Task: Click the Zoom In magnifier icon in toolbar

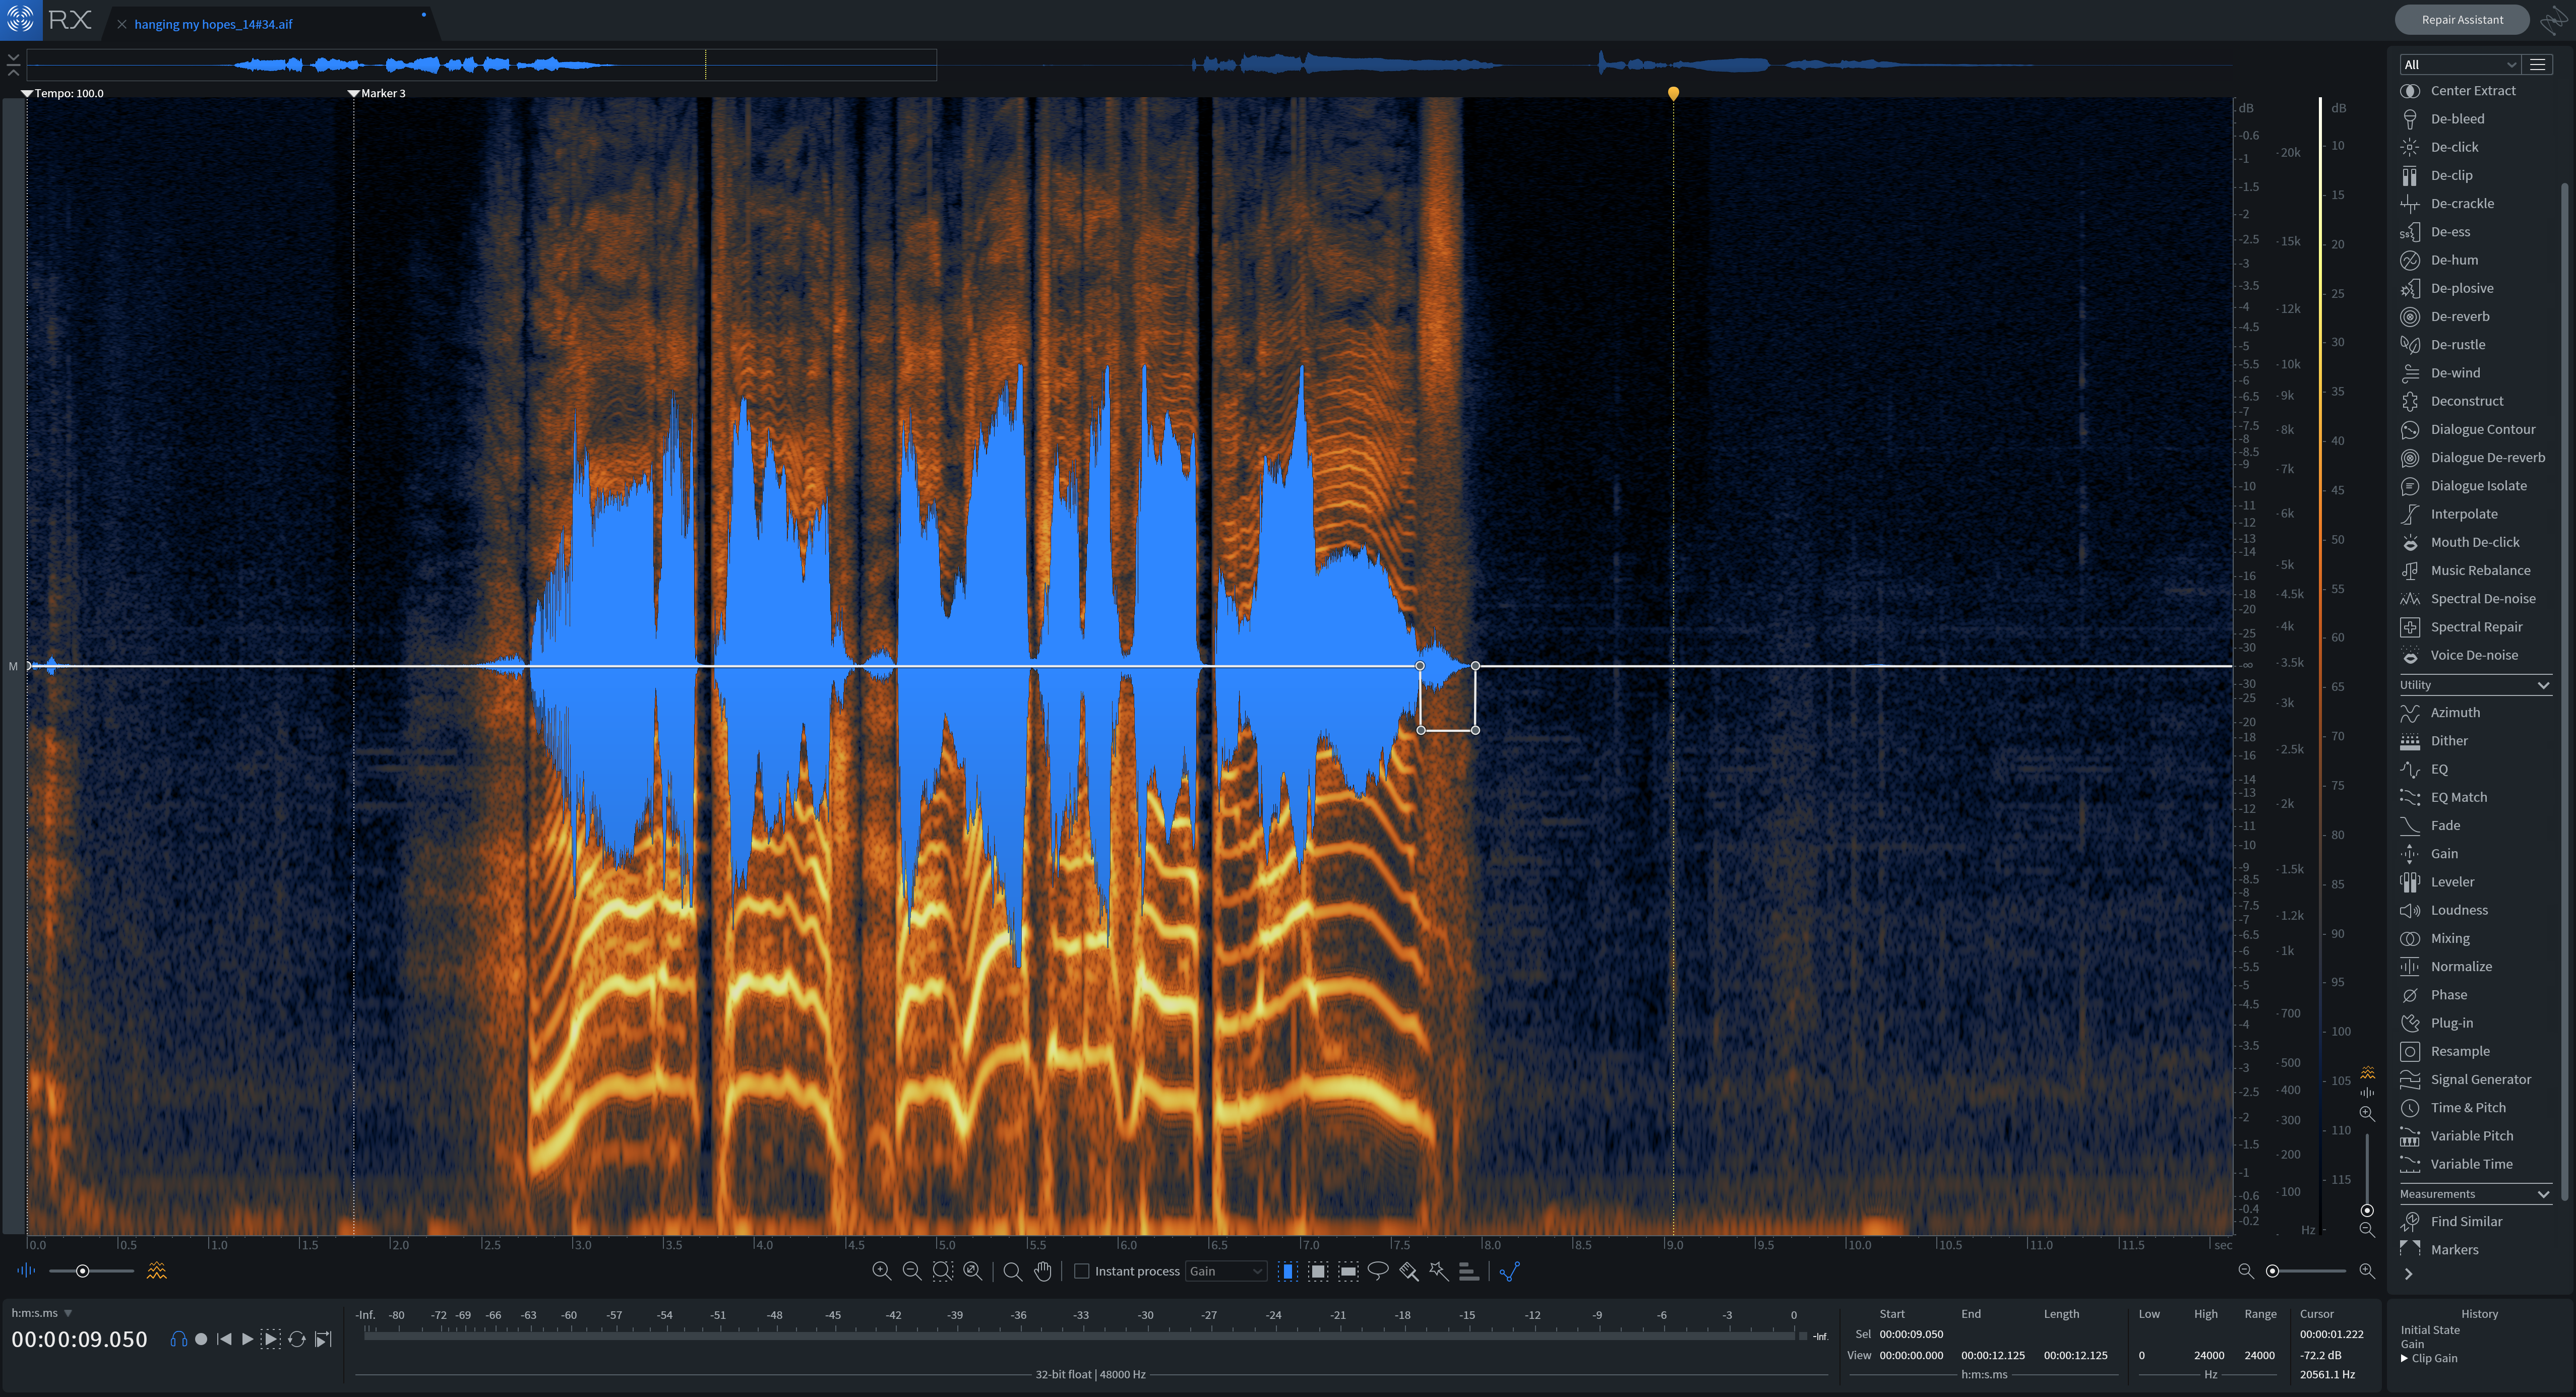Action: point(881,1271)
